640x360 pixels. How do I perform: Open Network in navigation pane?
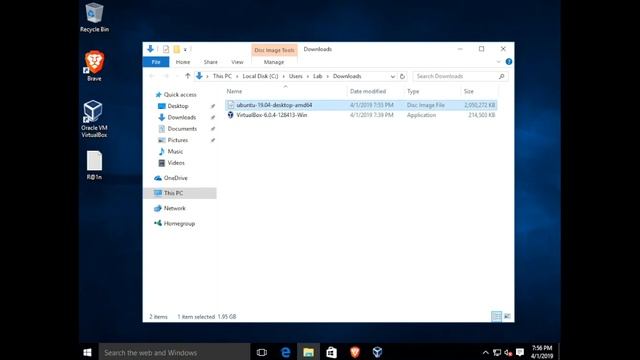[175, 208]
